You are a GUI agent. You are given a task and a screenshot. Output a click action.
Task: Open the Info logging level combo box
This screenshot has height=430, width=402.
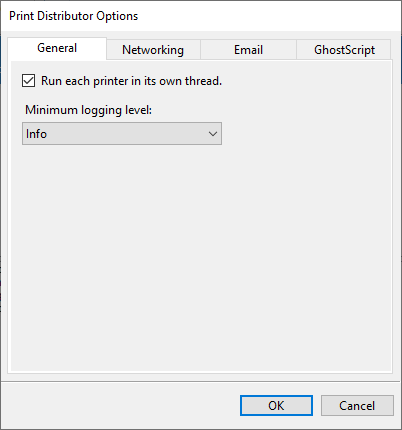pyautogui.click(x=122, y=134)
